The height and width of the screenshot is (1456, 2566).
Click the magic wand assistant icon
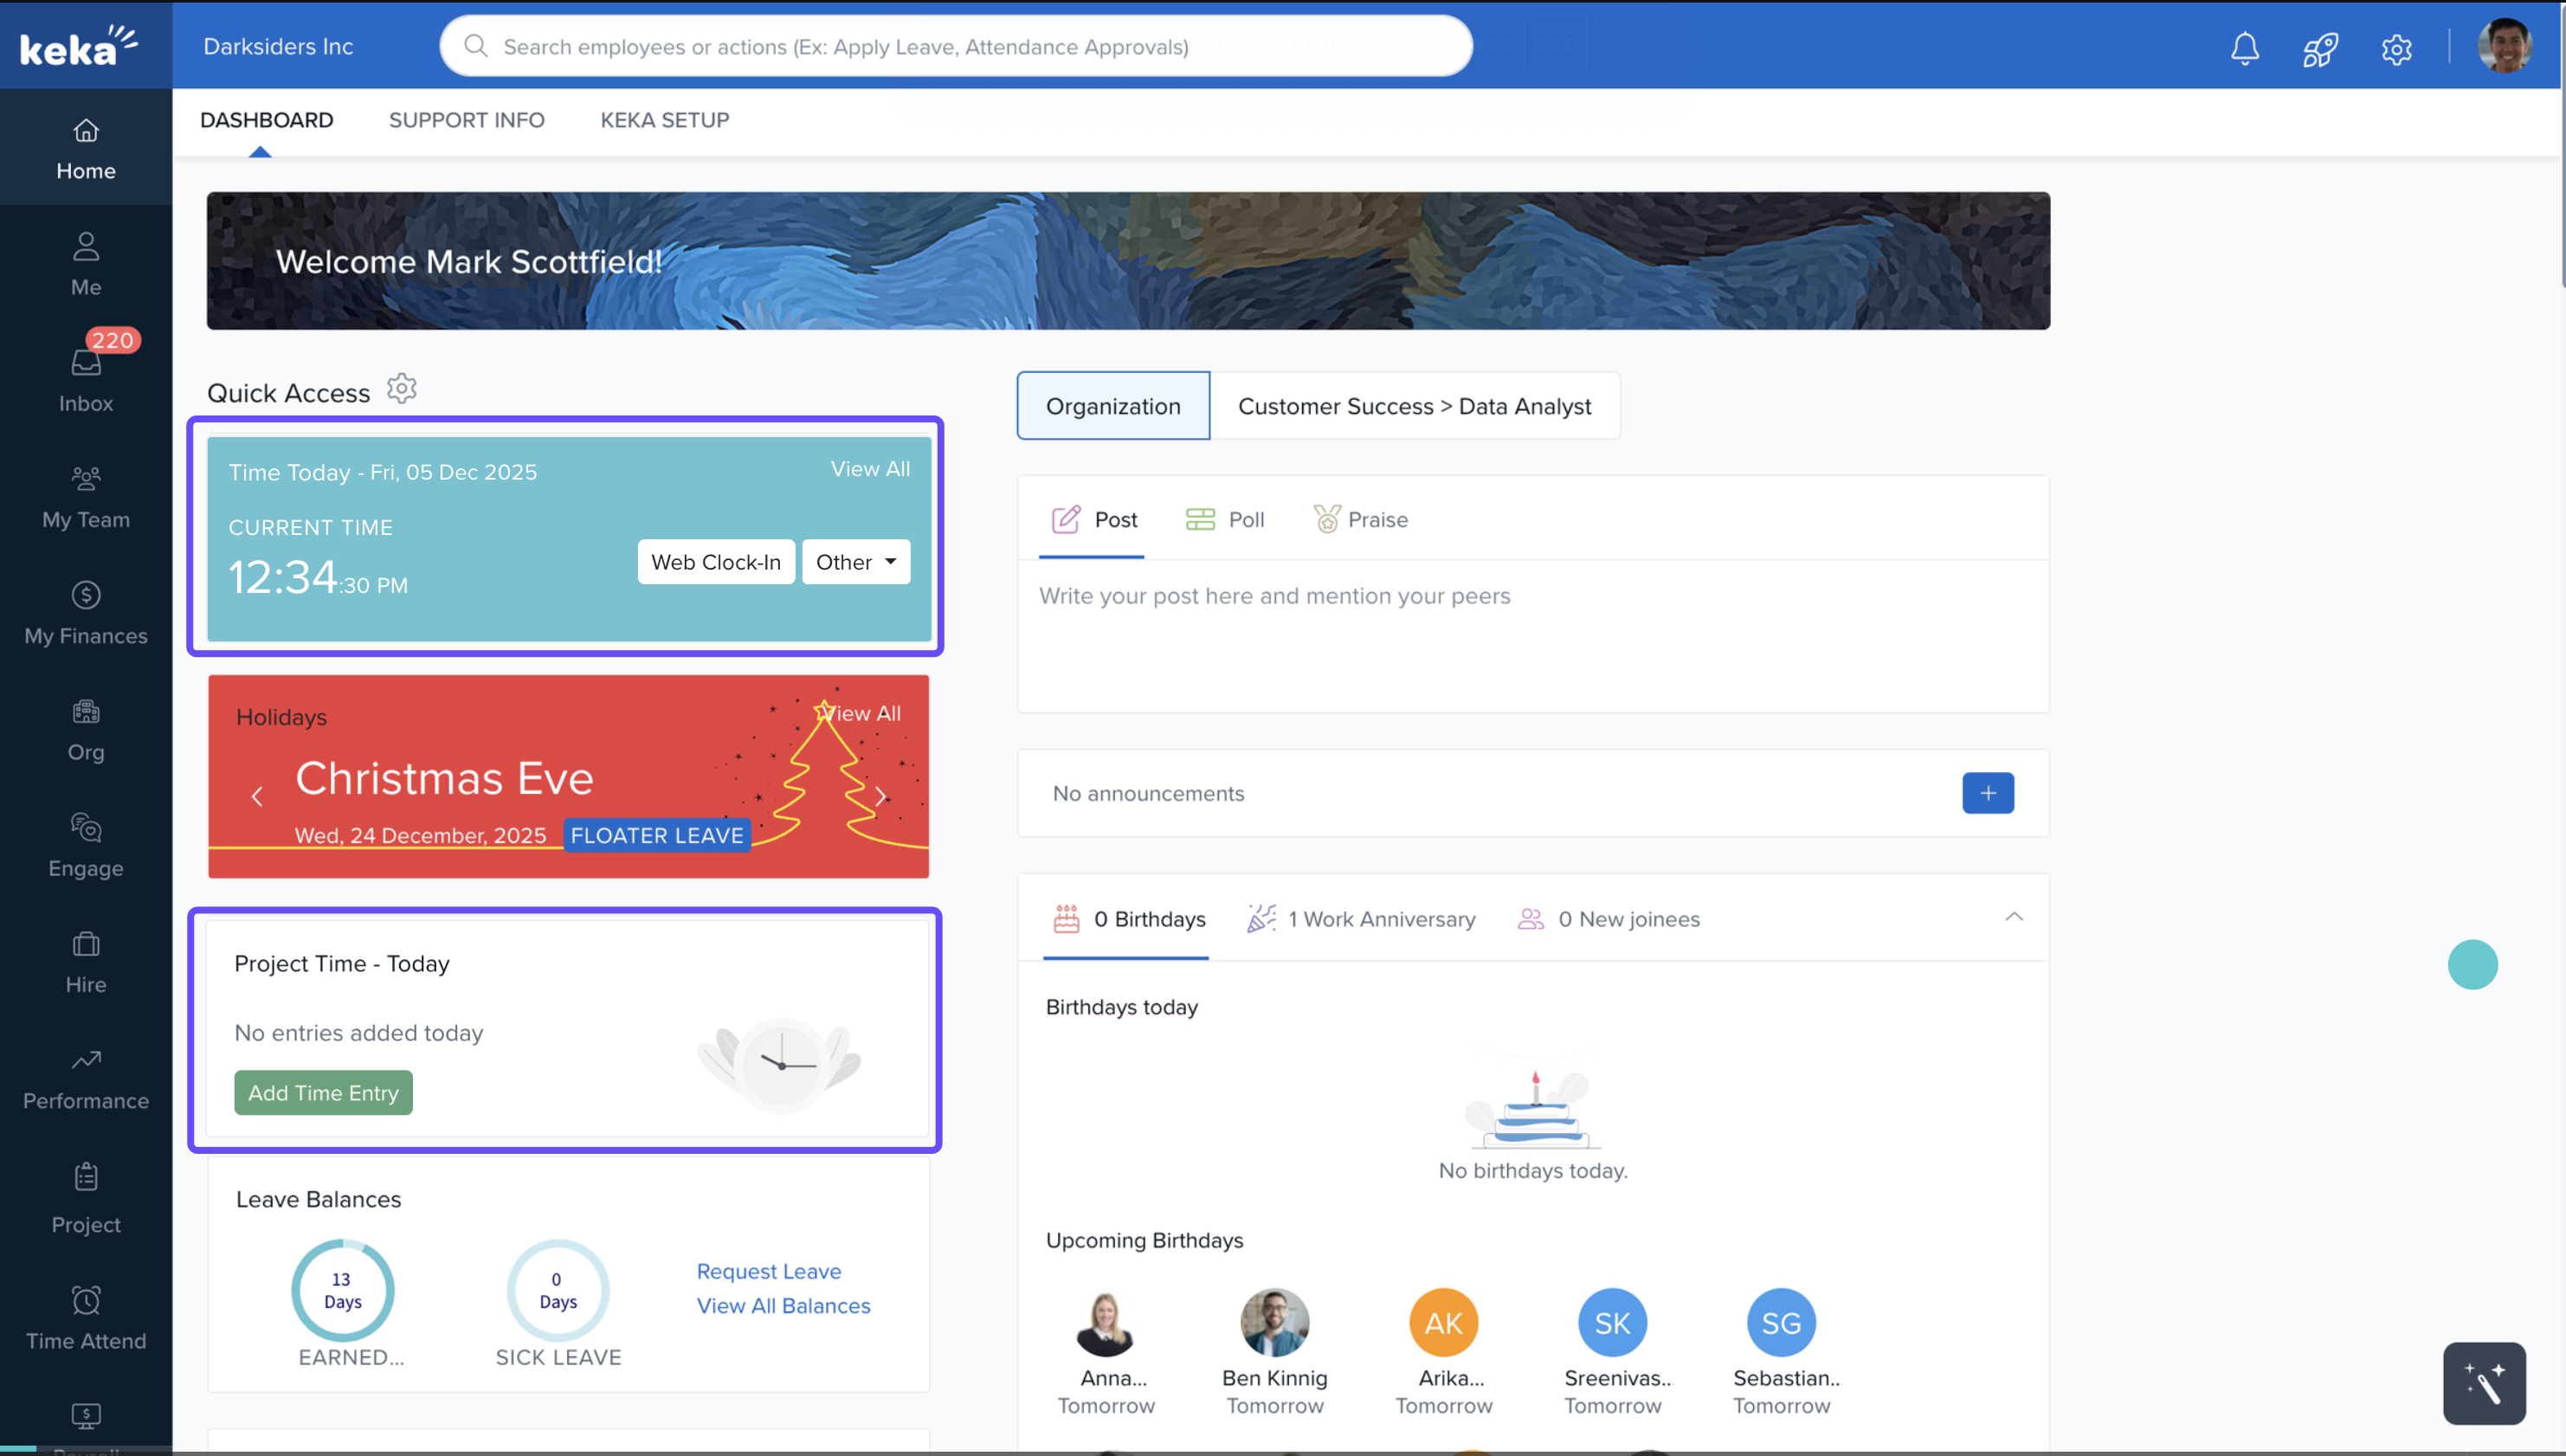(x=2484, y=1383)
